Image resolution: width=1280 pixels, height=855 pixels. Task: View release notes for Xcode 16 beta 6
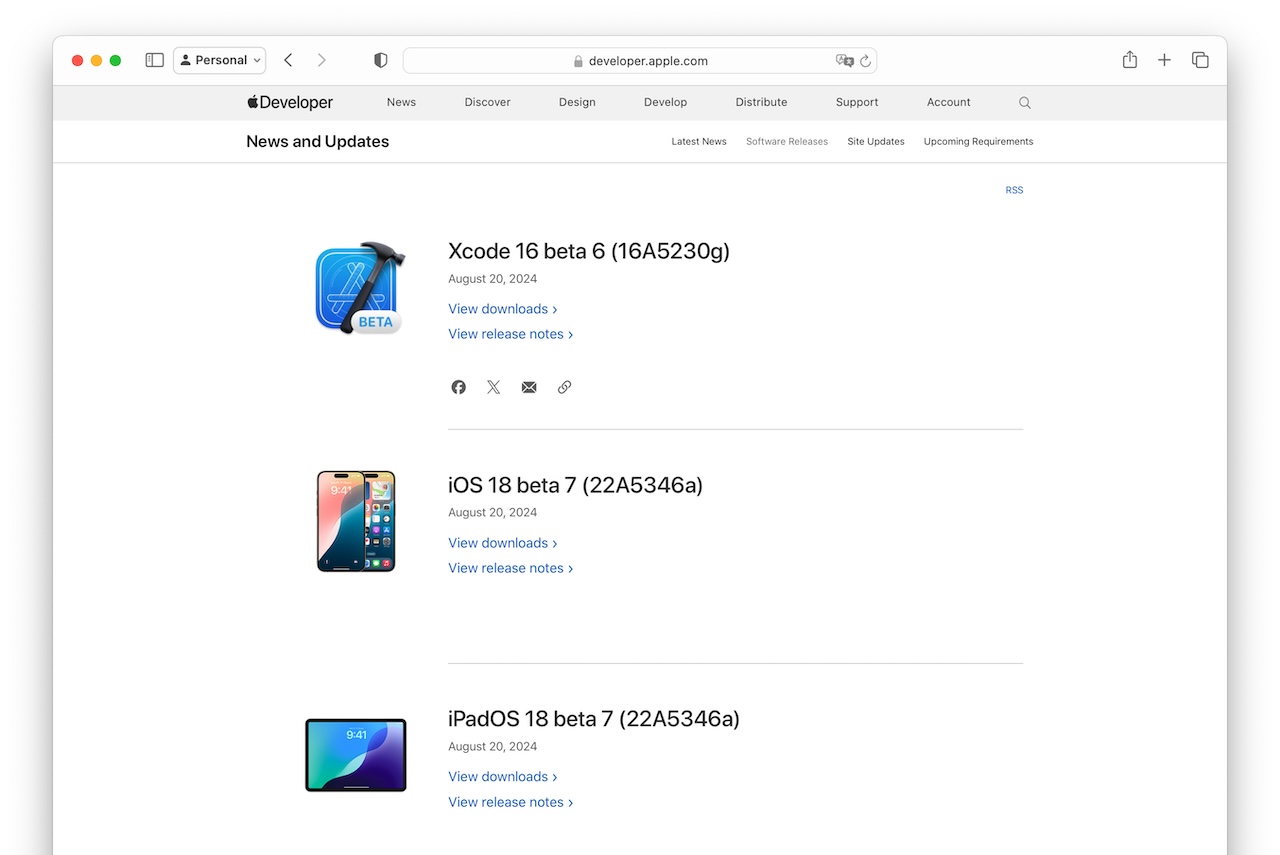point(511,334)
